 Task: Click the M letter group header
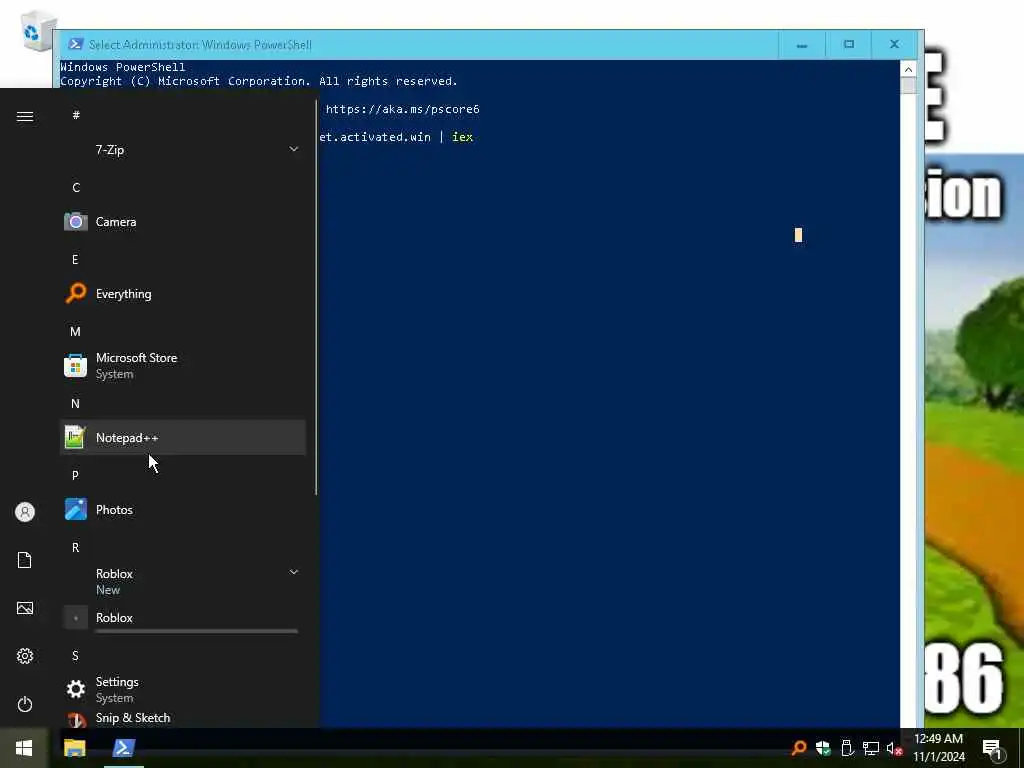(76, 331)
